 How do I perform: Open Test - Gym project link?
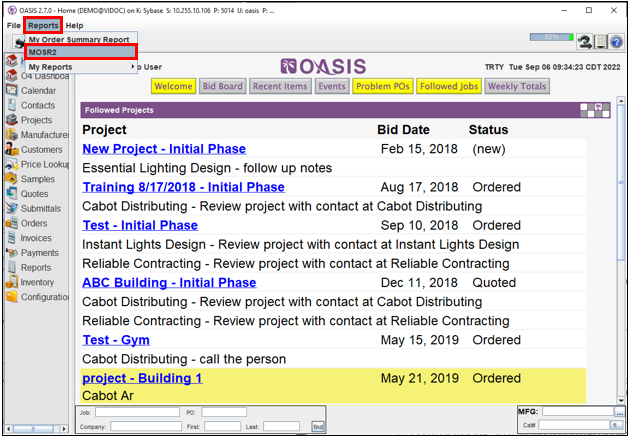pos(116,340)
